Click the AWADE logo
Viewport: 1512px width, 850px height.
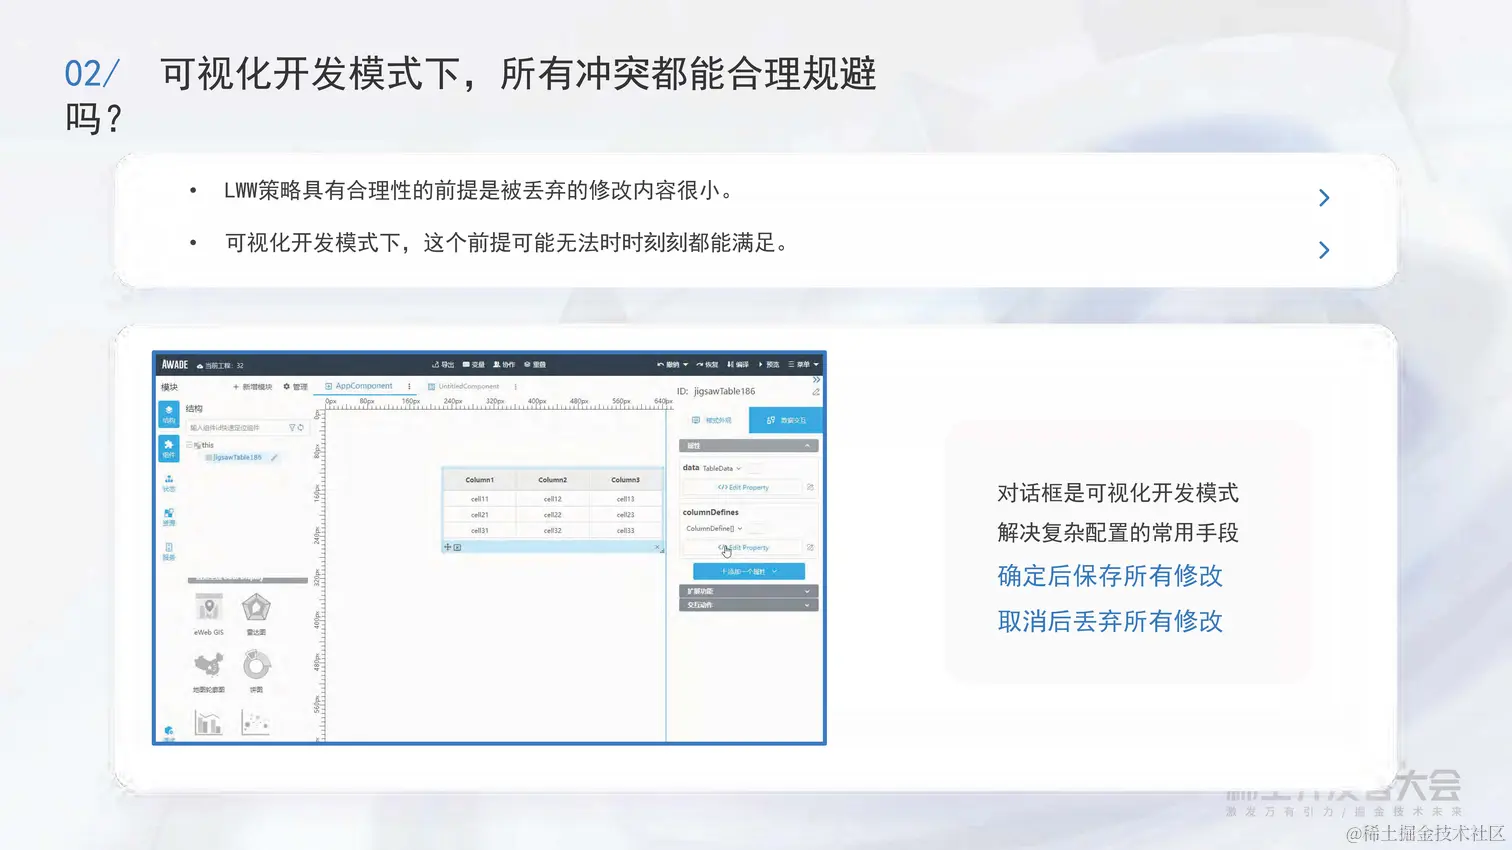[x=175, y=365]
